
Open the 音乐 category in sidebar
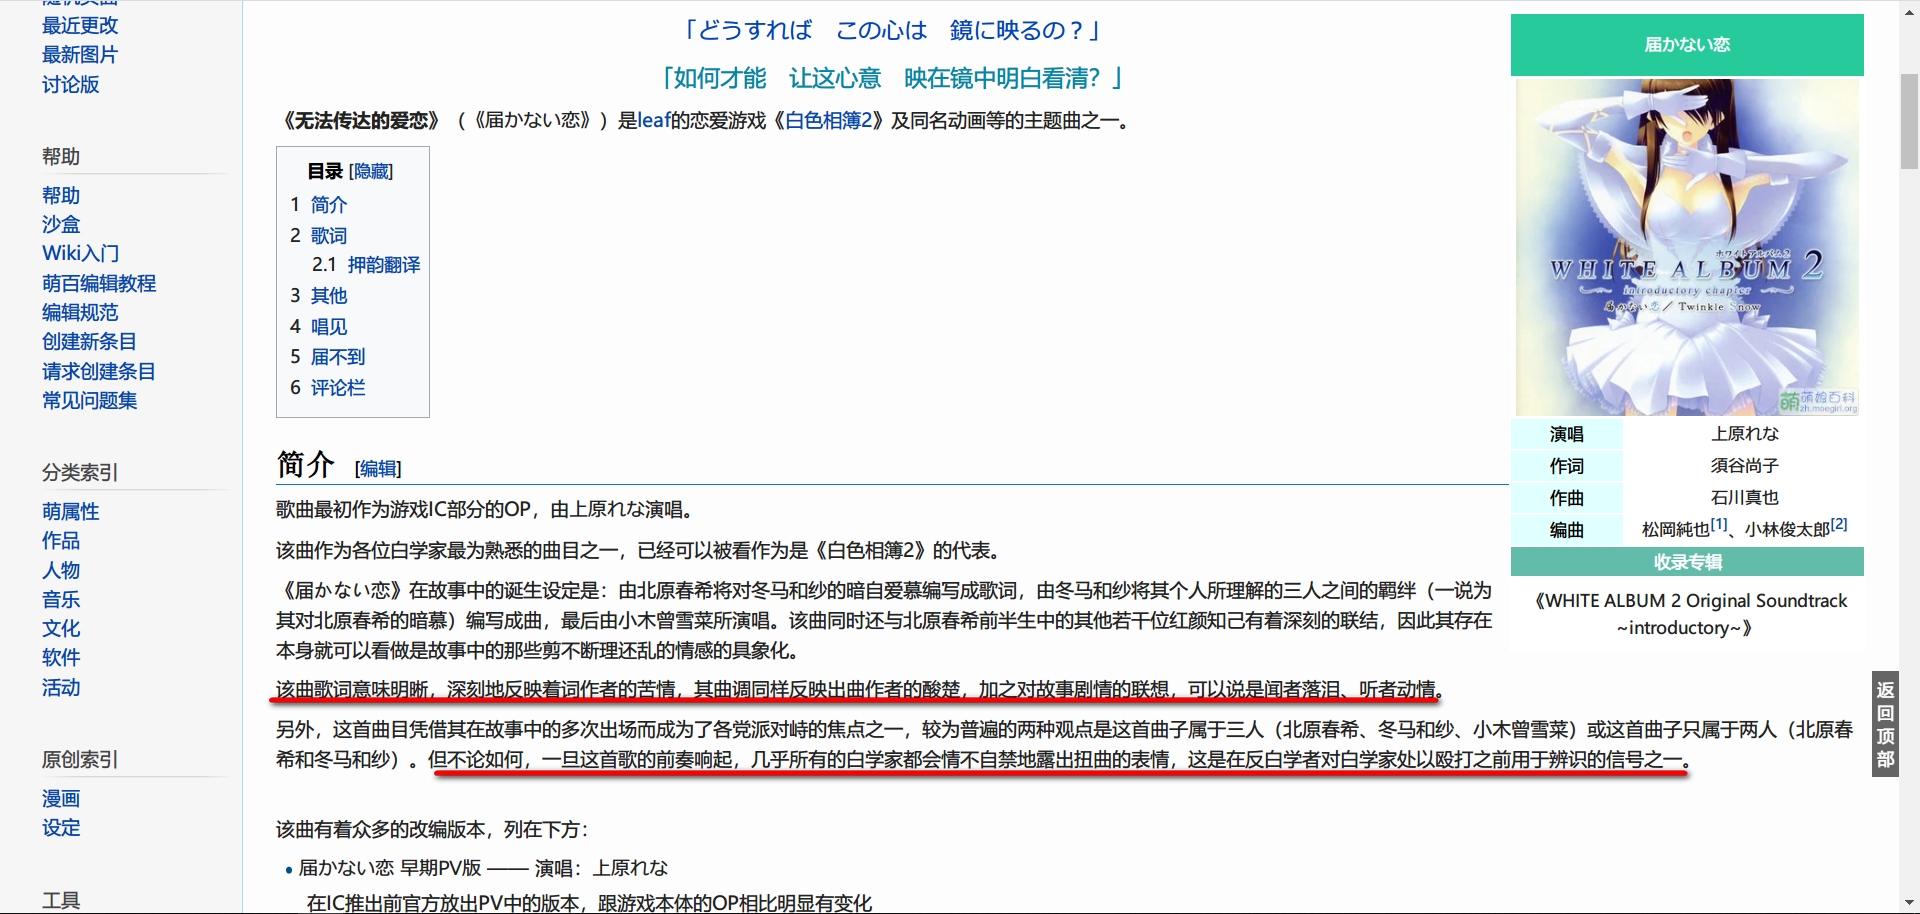point(61,600)
